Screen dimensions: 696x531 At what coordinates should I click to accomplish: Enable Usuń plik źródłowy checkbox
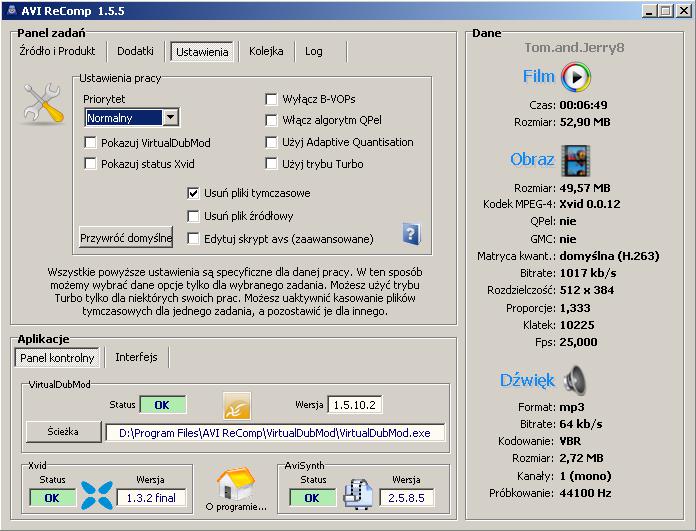(x=193, y=216)
